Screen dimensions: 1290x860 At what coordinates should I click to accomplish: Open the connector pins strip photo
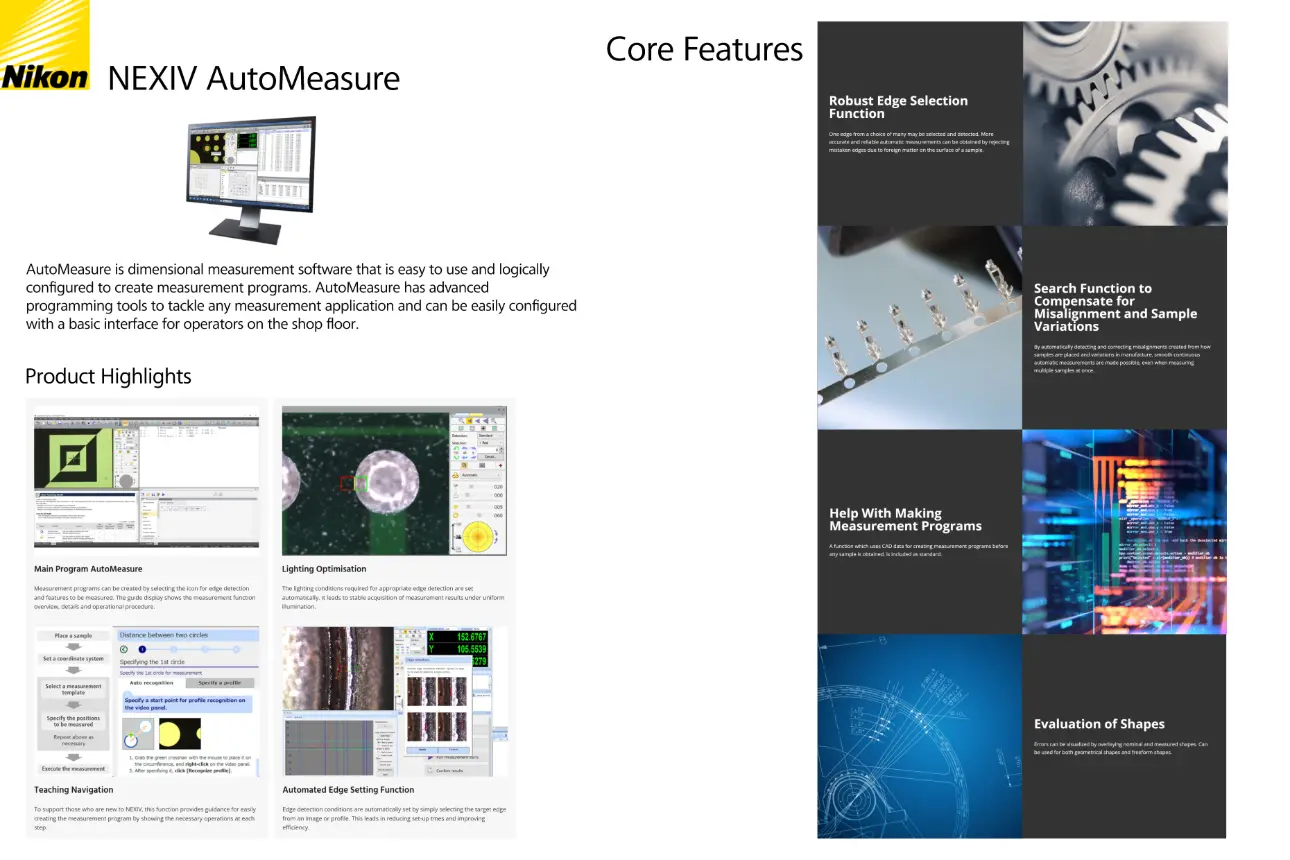(919, 327)
